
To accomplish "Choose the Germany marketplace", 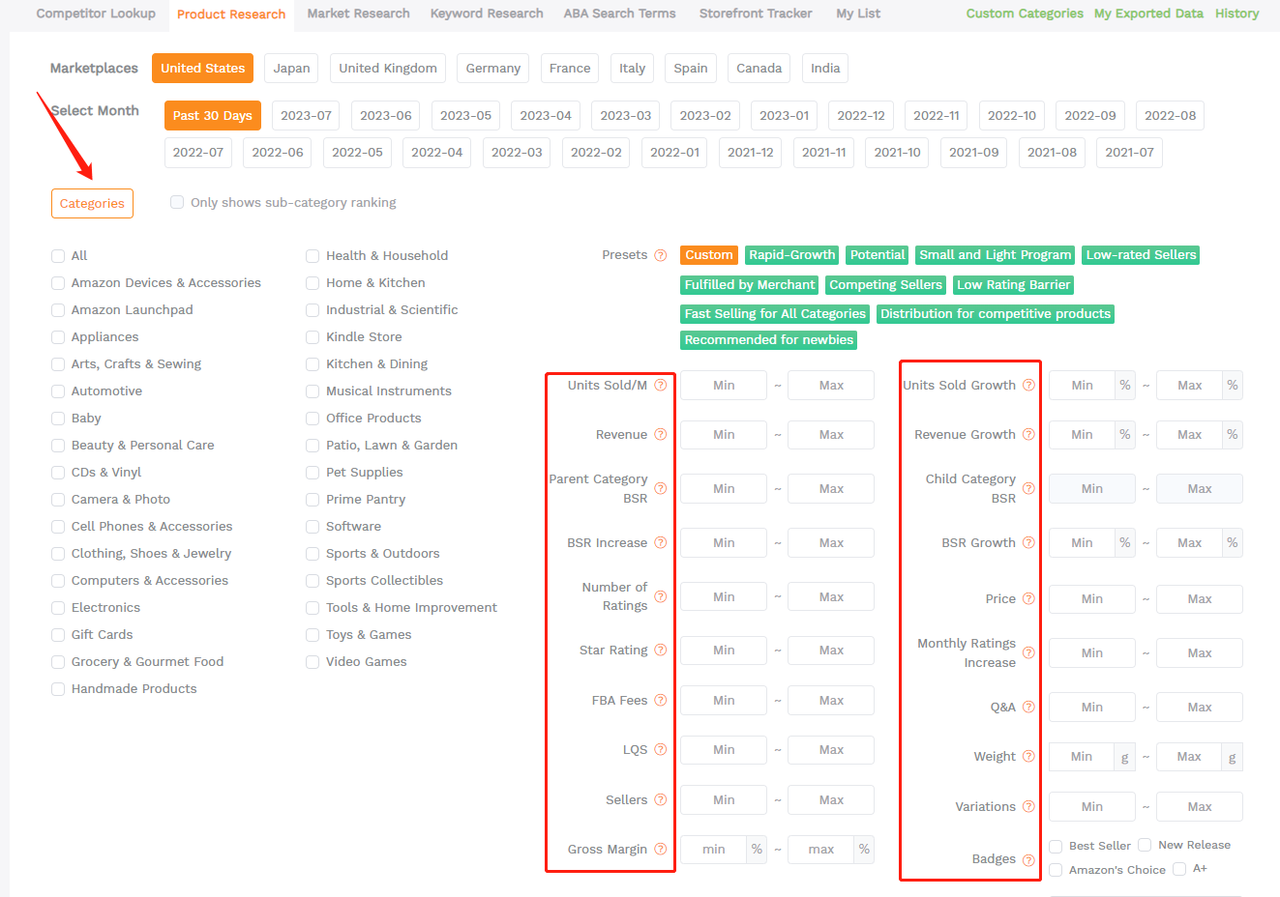I will click(x=493, y=68).
